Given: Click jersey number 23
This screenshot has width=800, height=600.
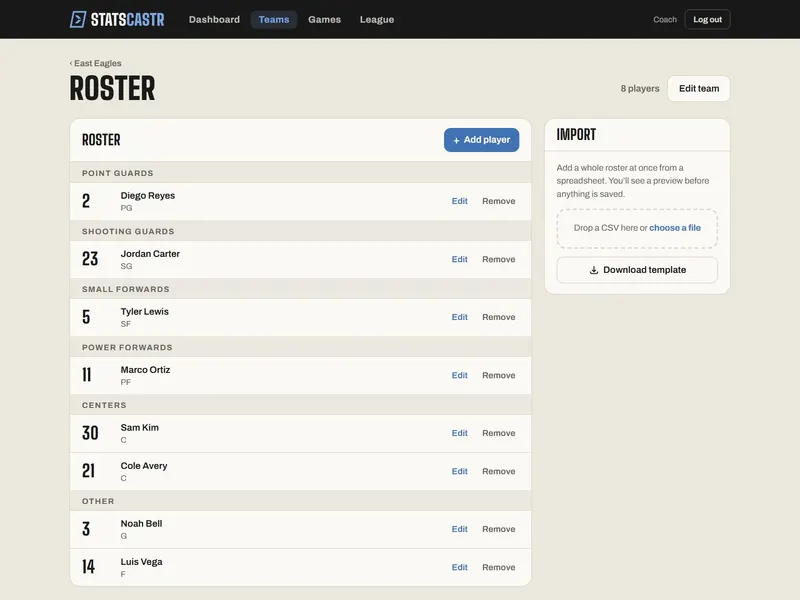Looking at the screenshot, I should (90, 259).
